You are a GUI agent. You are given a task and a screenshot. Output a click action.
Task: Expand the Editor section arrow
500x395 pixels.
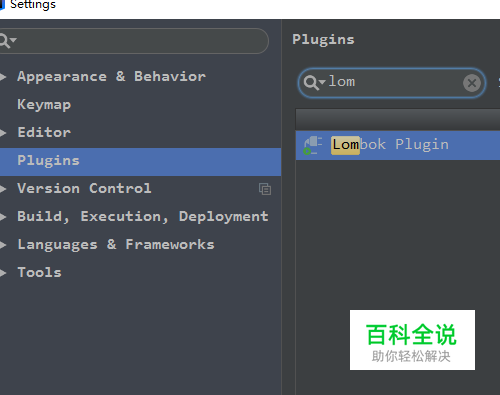pos(3,133)
